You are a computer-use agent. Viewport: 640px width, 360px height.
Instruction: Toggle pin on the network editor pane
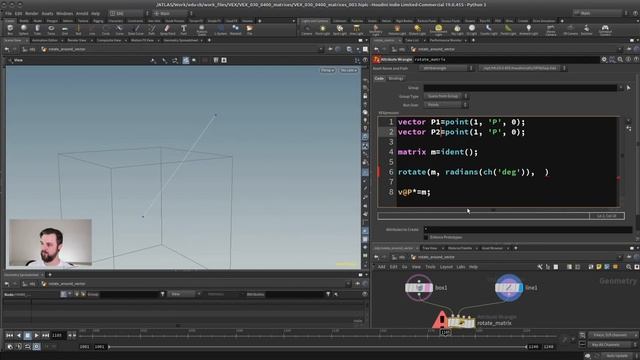630,257
